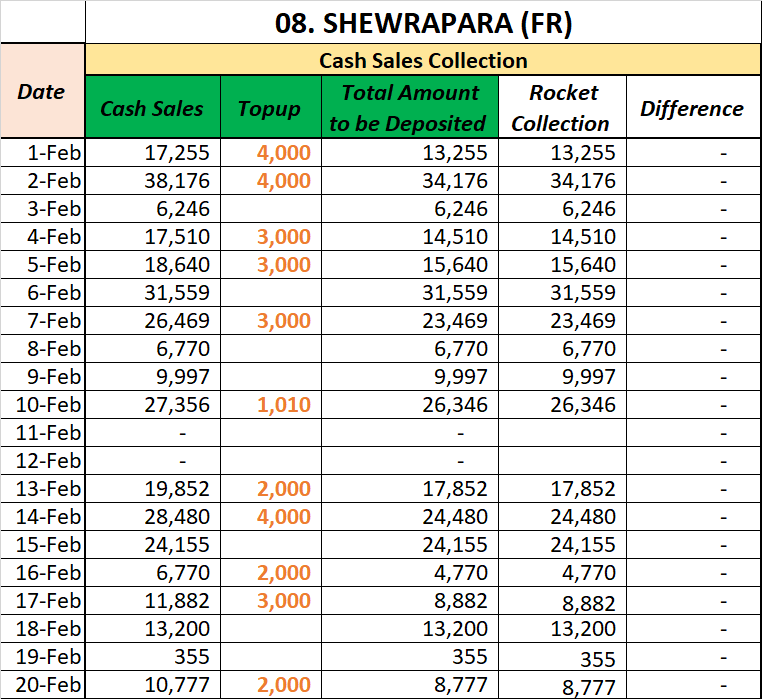Select the 8-Feb date cell
Screen dimensions: 762x699
42,349
